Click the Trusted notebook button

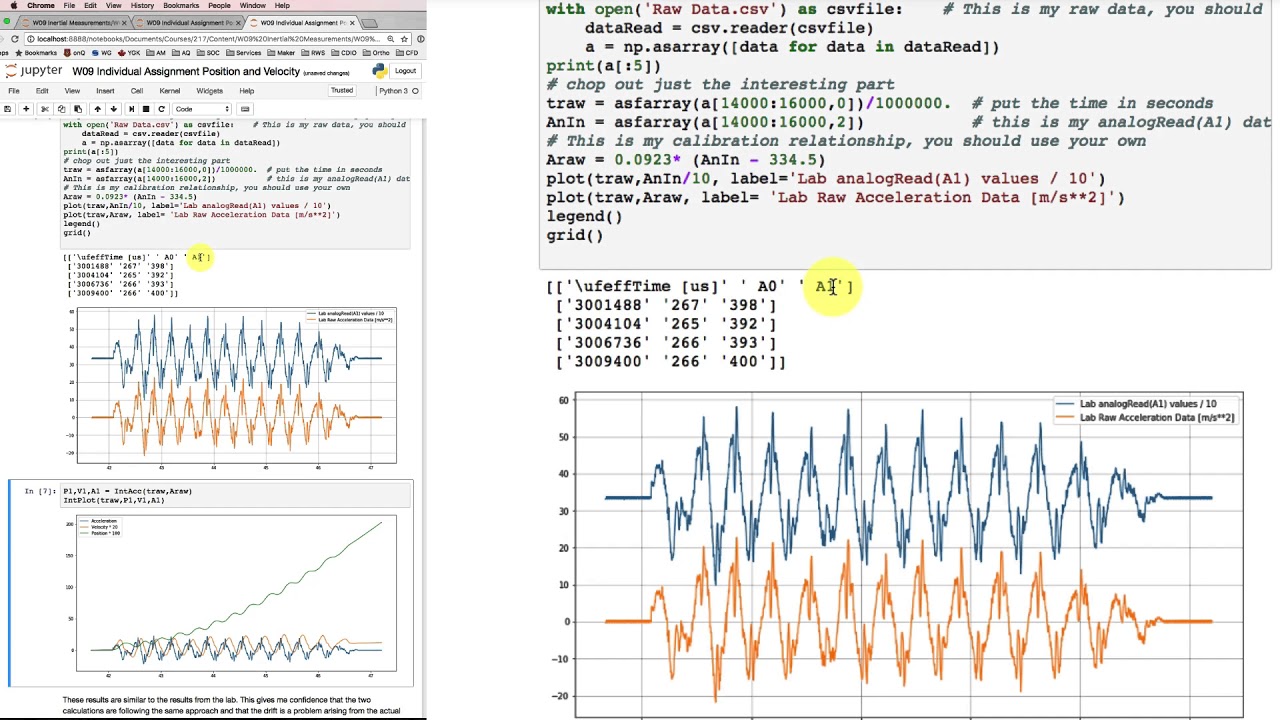[342, 90]
